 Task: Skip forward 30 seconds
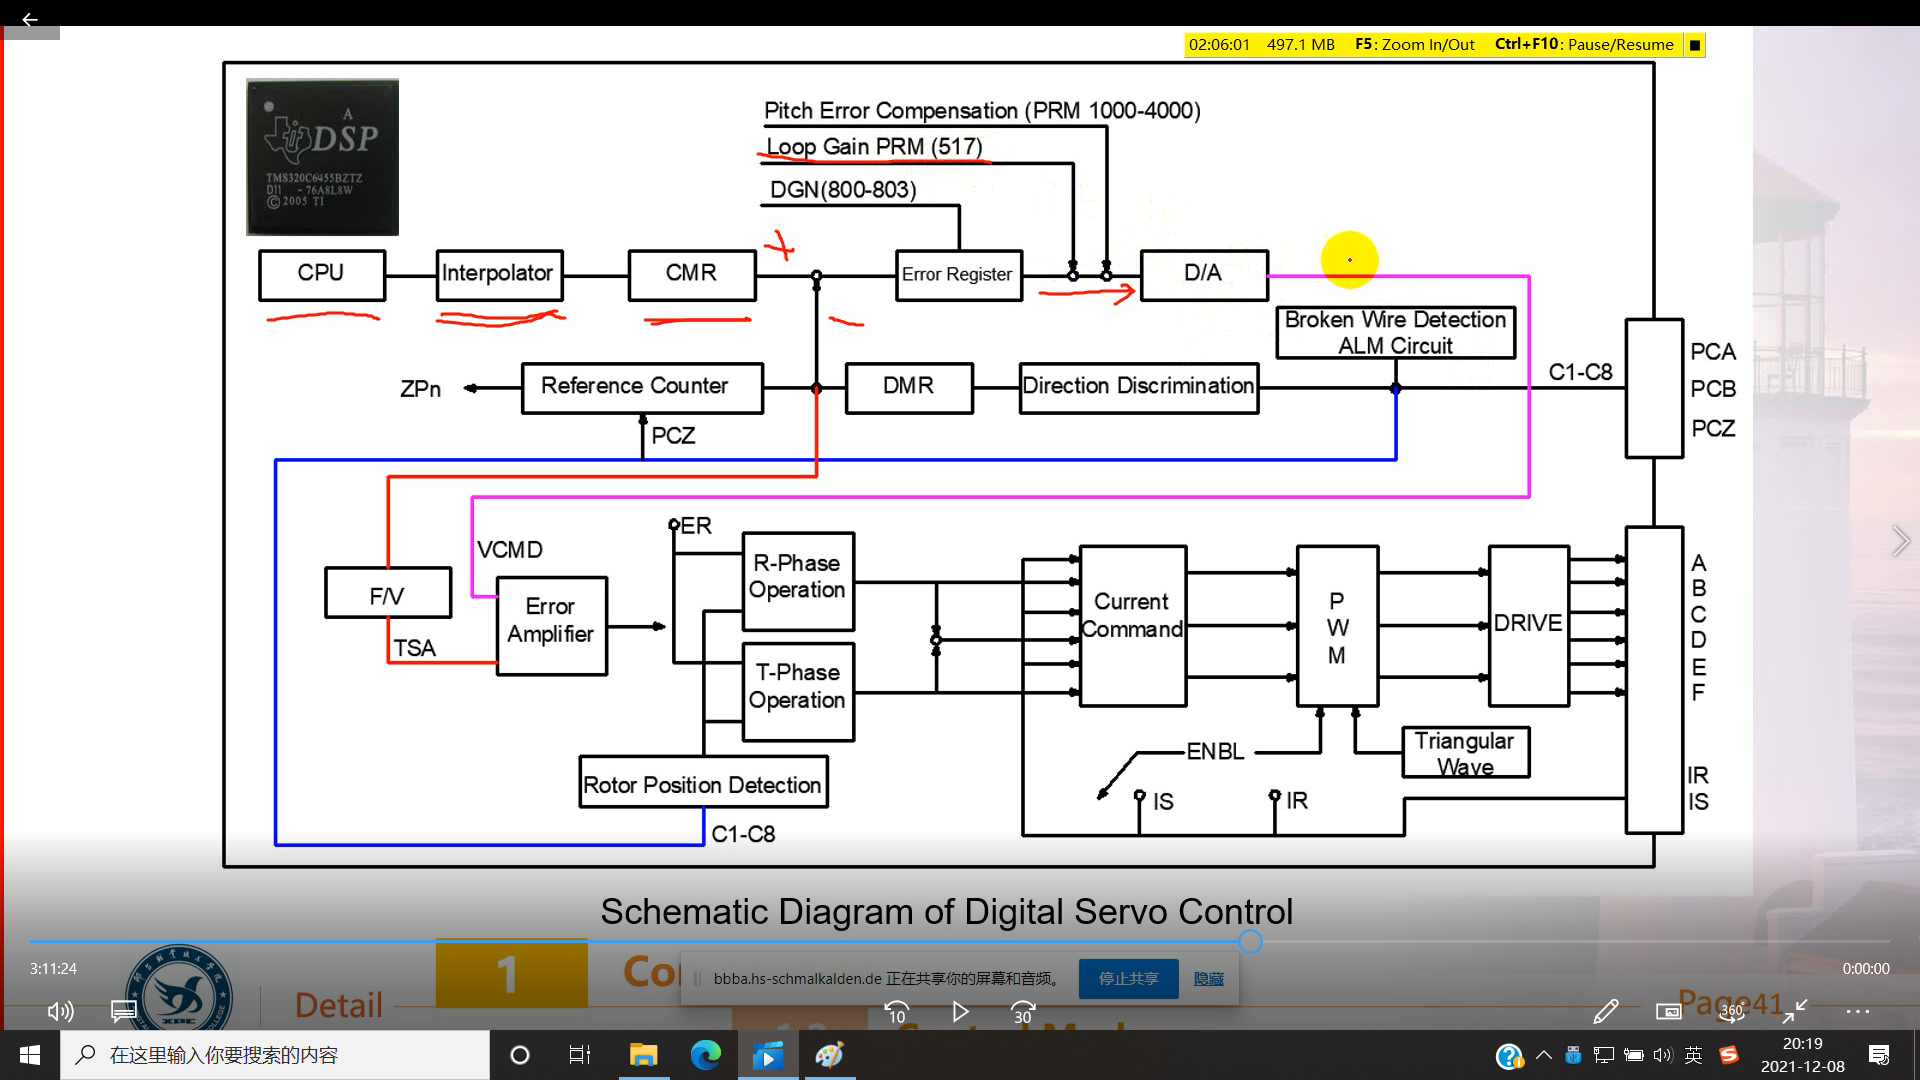(x=1023, y=1012)
